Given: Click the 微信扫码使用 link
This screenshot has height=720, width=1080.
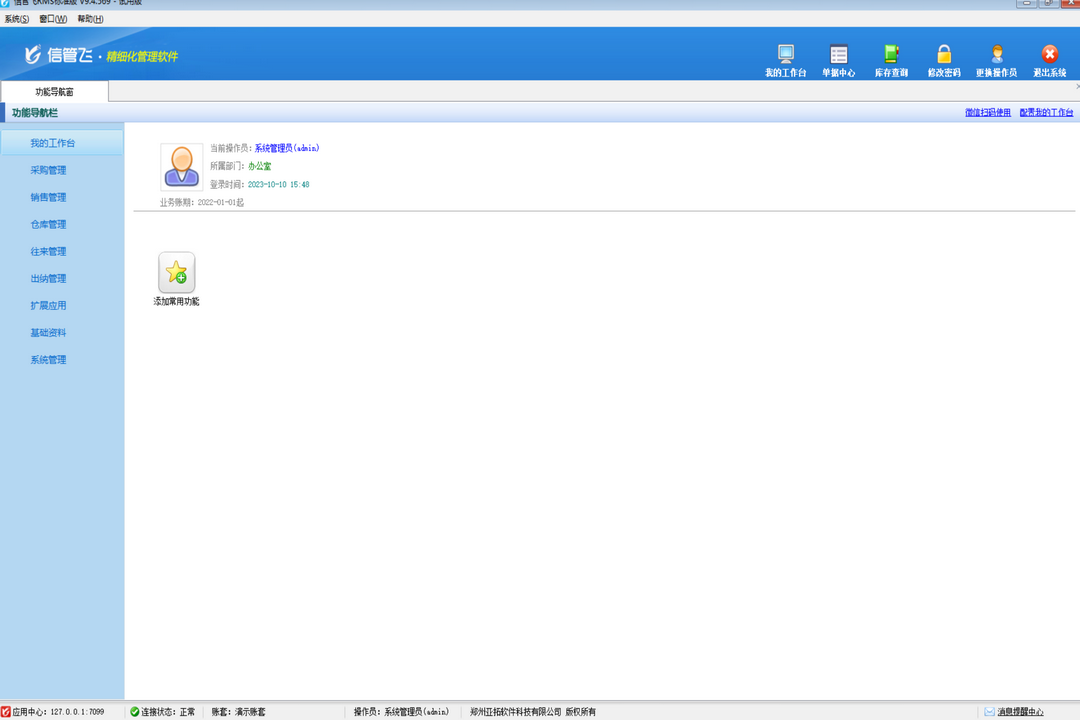Looking at the screenshot, I should pos(987,113).
